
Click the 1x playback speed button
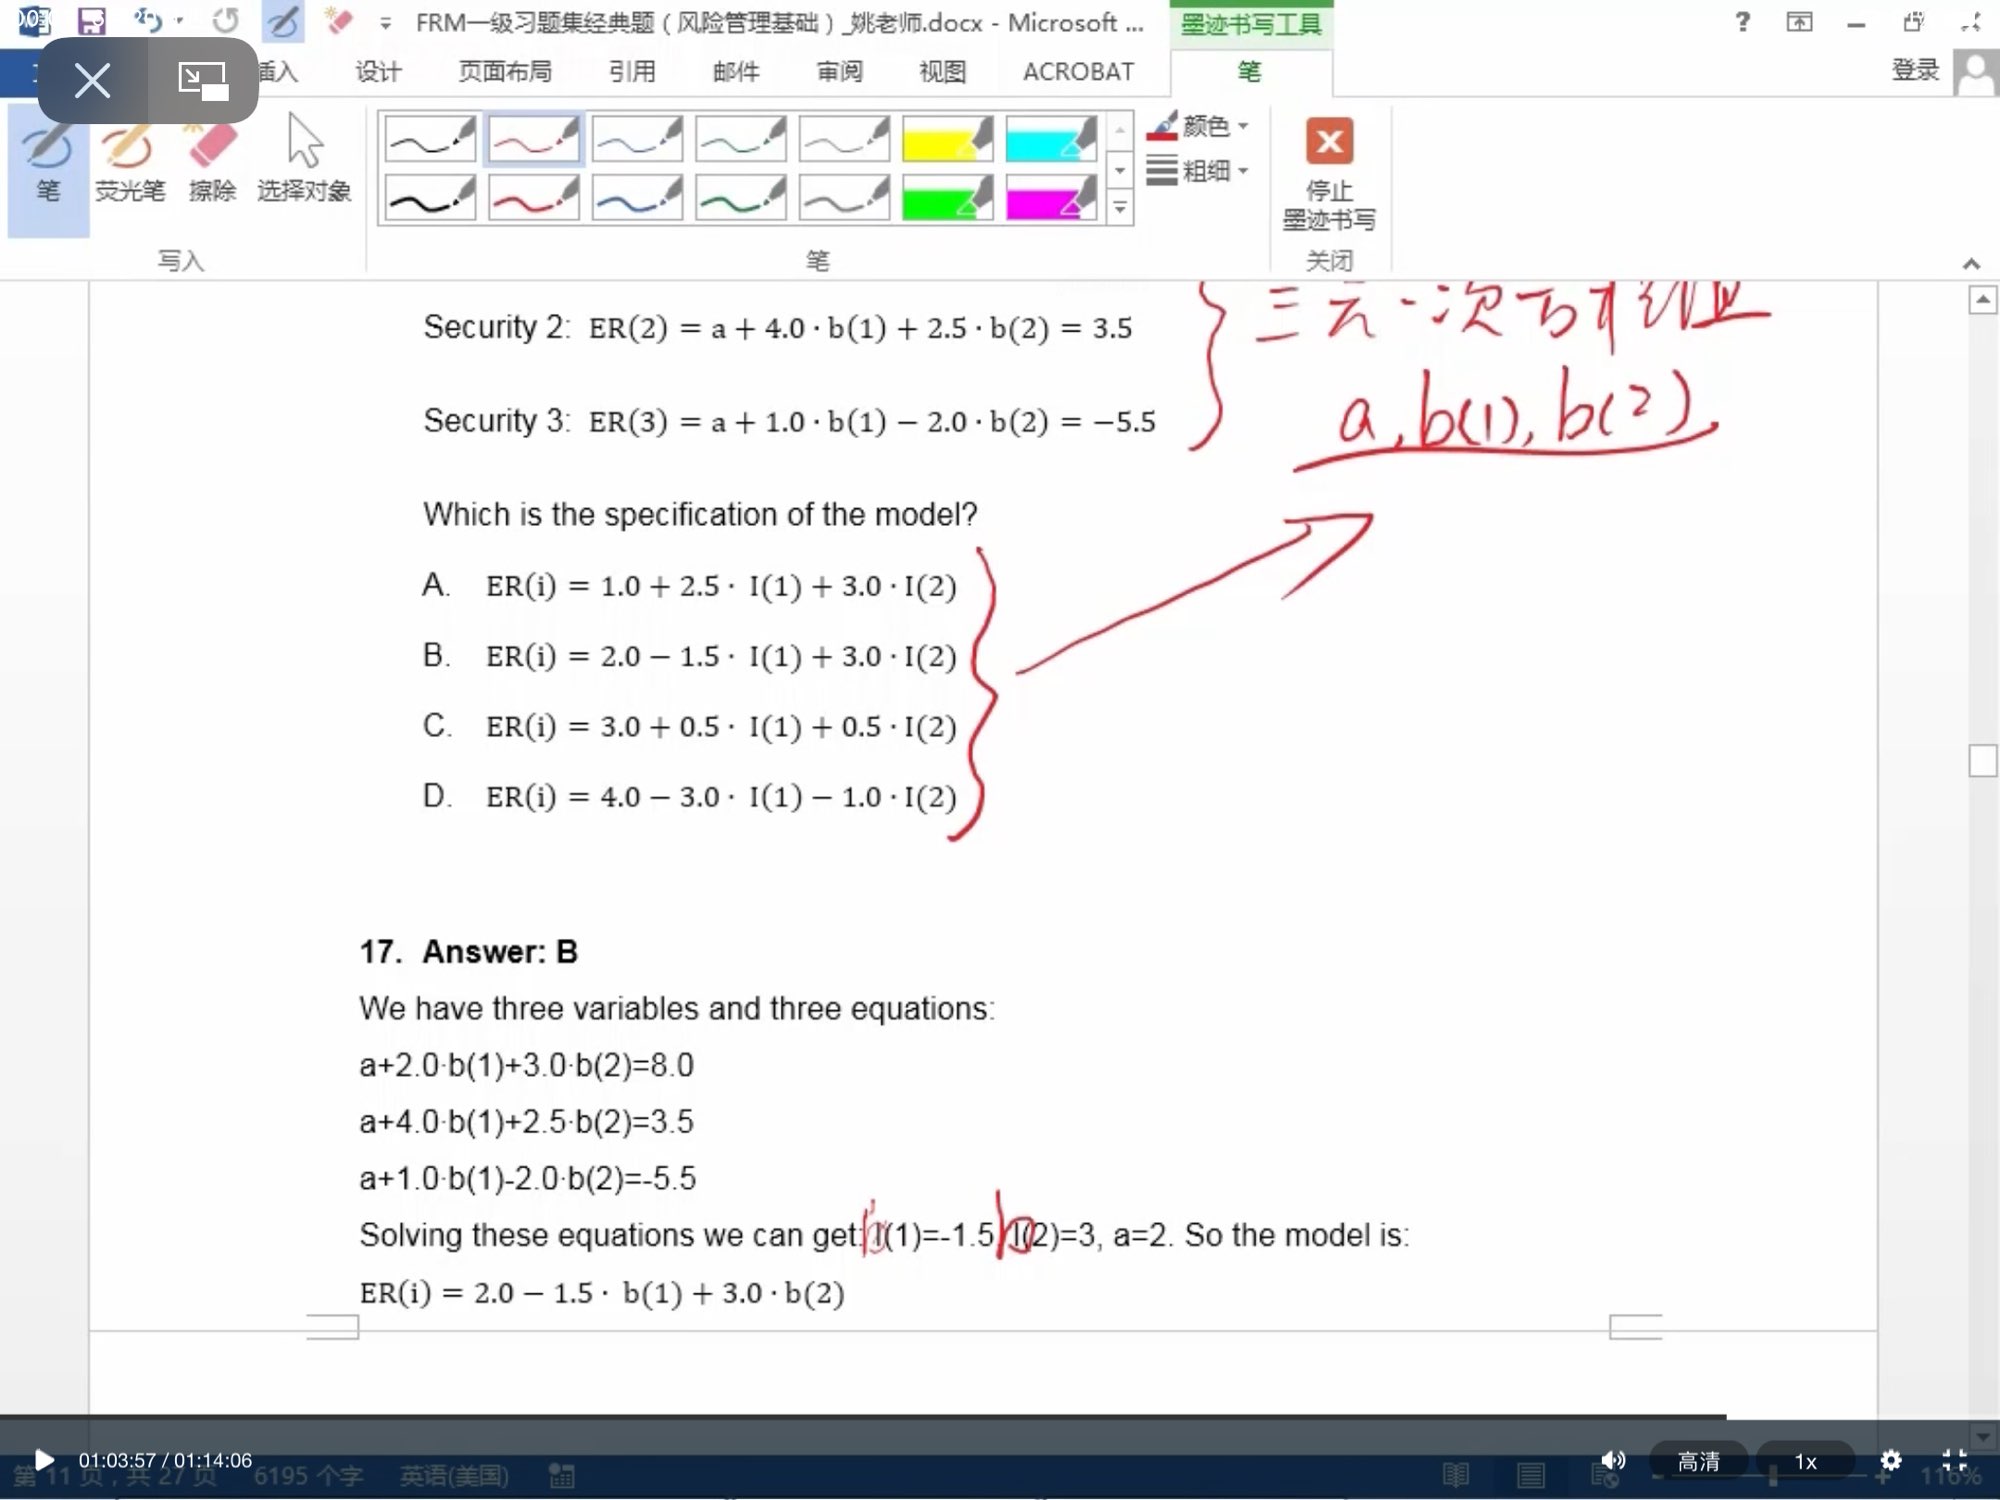click(x=1805, y=1461)
